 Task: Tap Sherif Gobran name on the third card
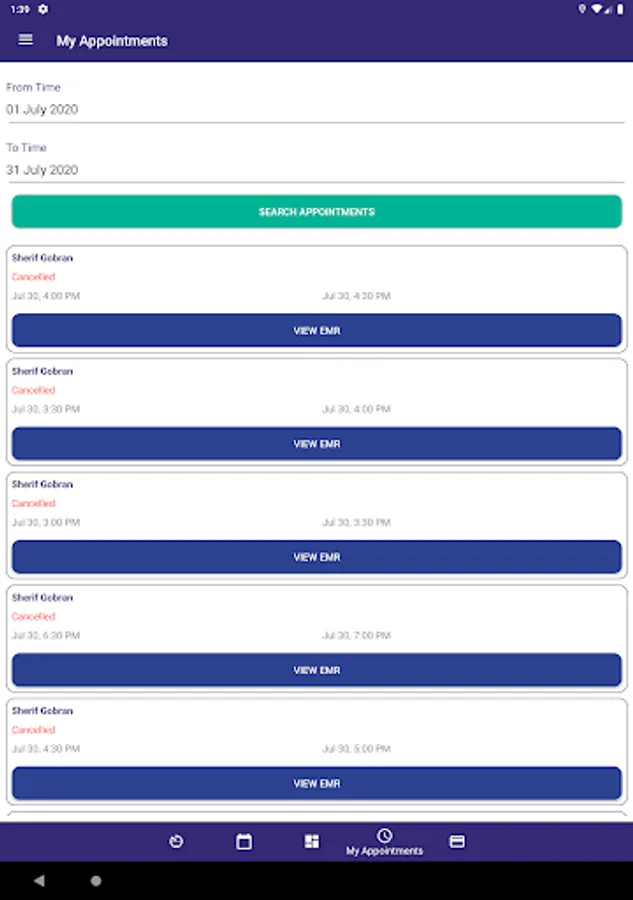41,484
